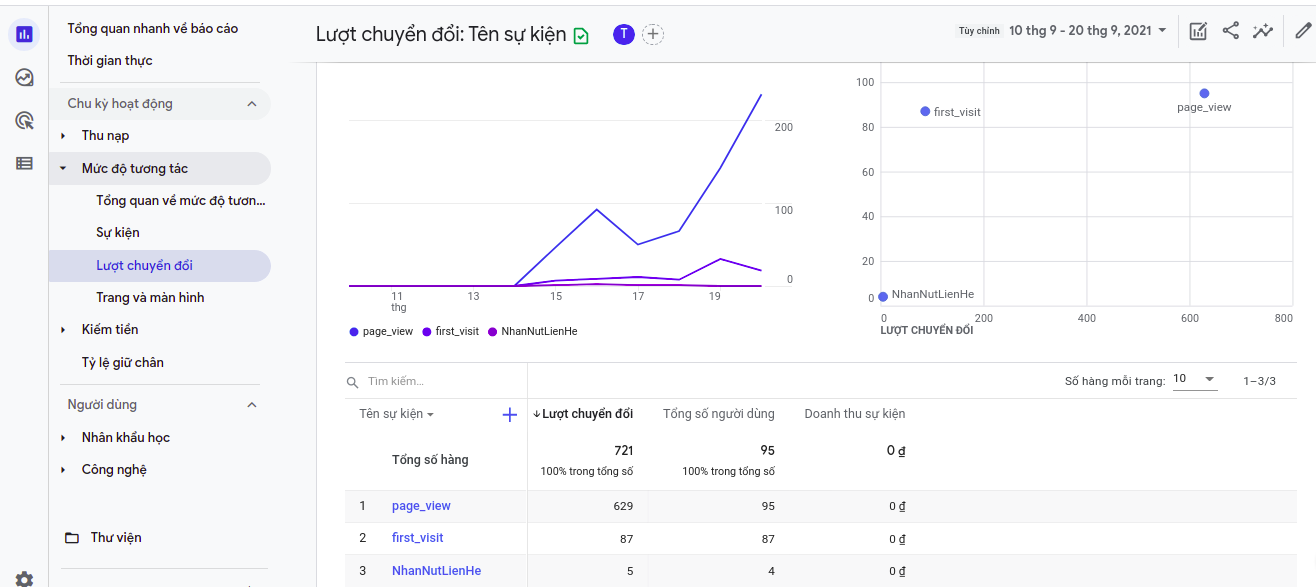Click the page_view event link in table

tap(421, 506)
